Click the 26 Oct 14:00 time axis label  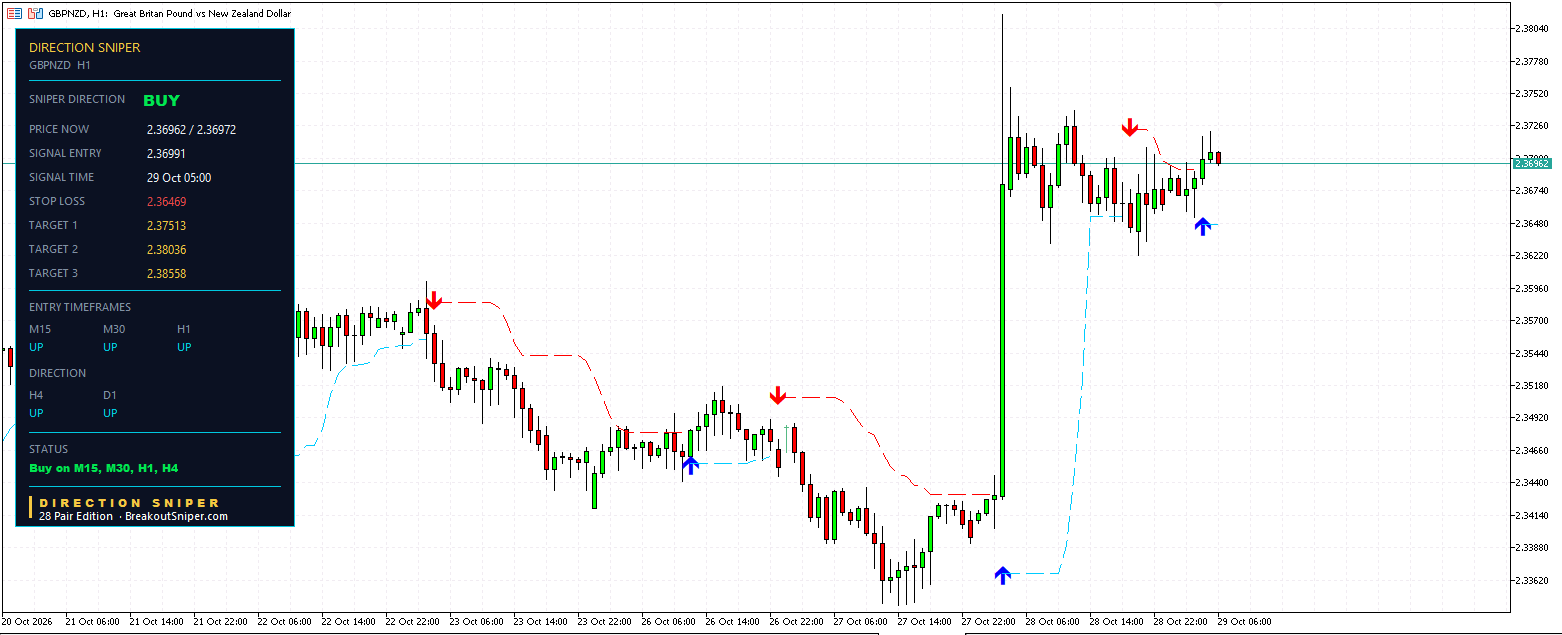[733, 621]
